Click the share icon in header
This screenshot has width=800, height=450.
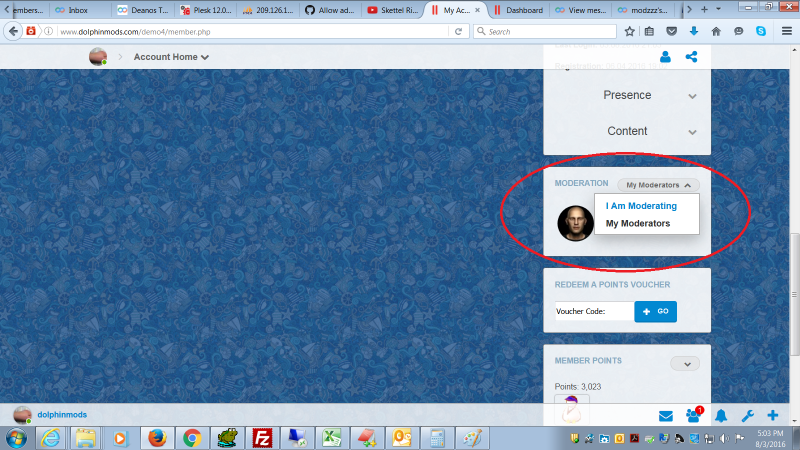click(x=691, y=57)
